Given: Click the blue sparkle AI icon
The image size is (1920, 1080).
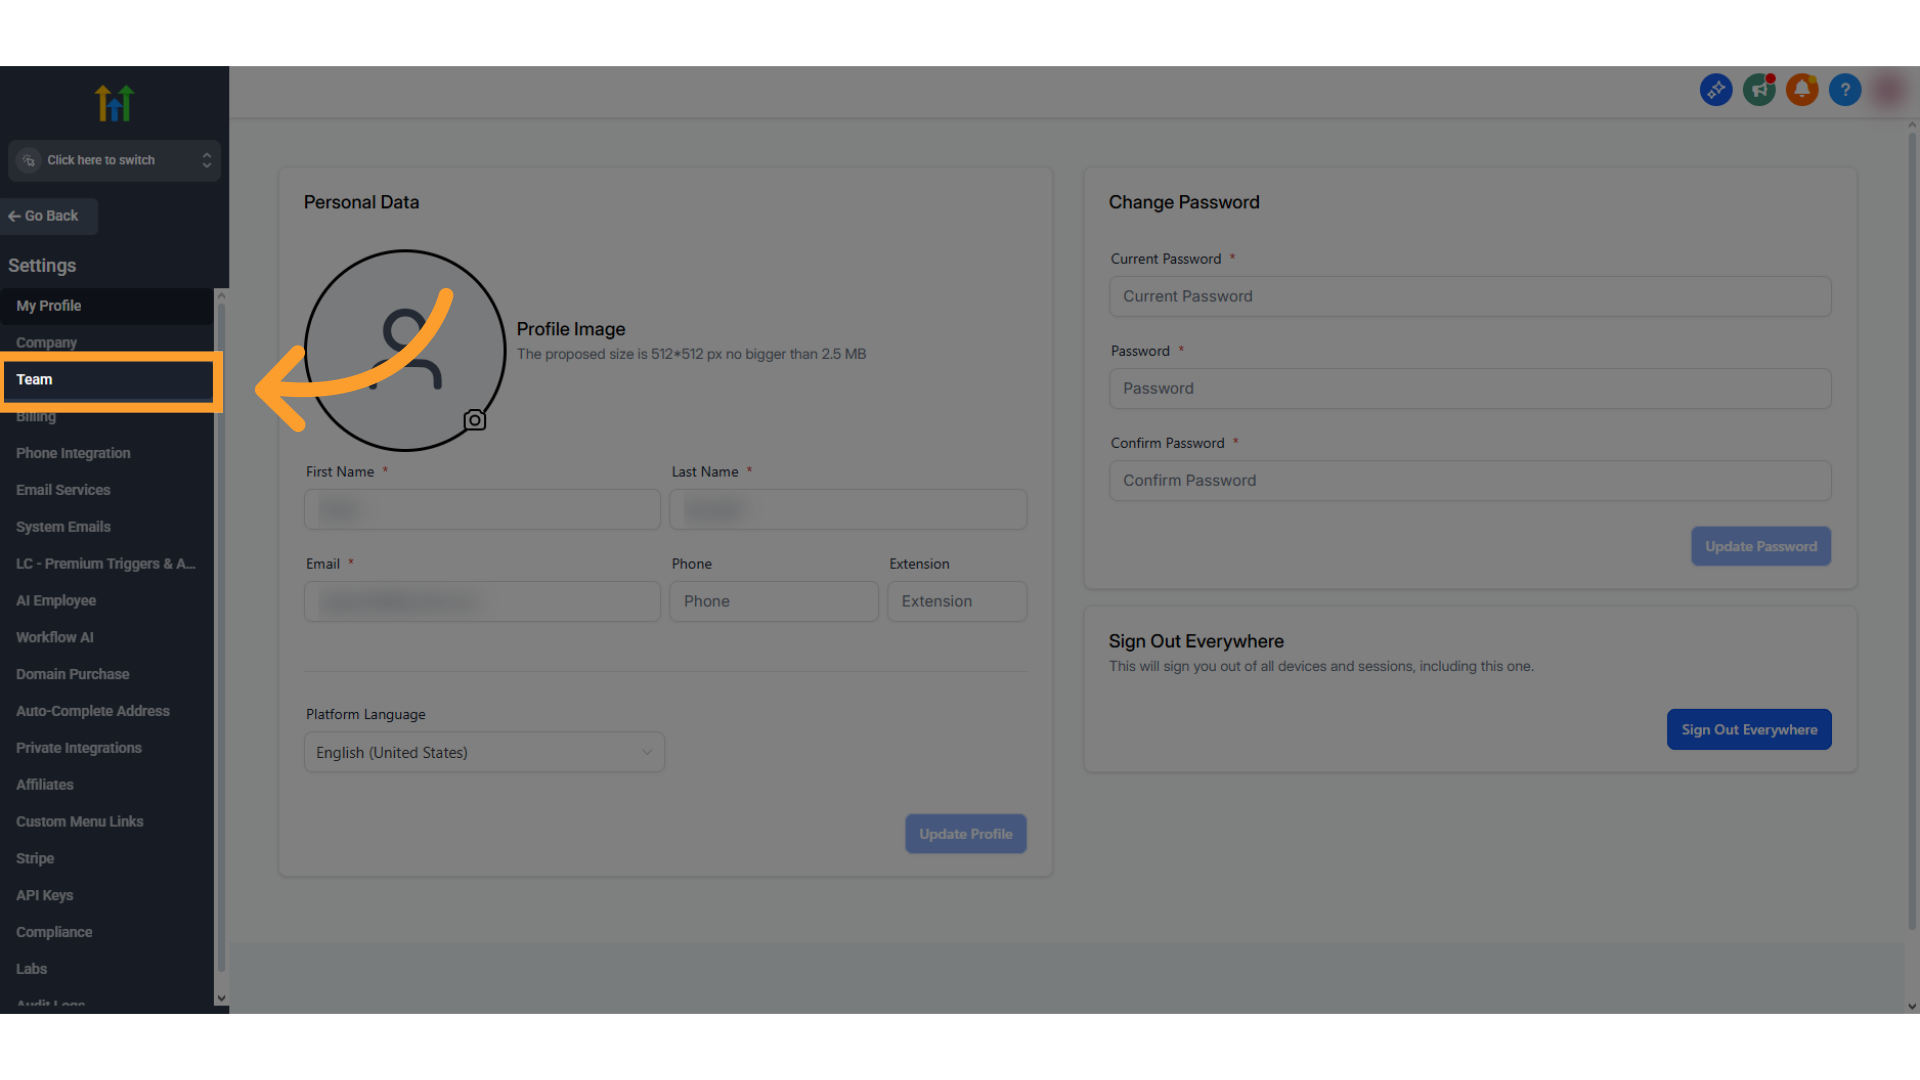Looking at the screenshot, I should click(1716, 90).
